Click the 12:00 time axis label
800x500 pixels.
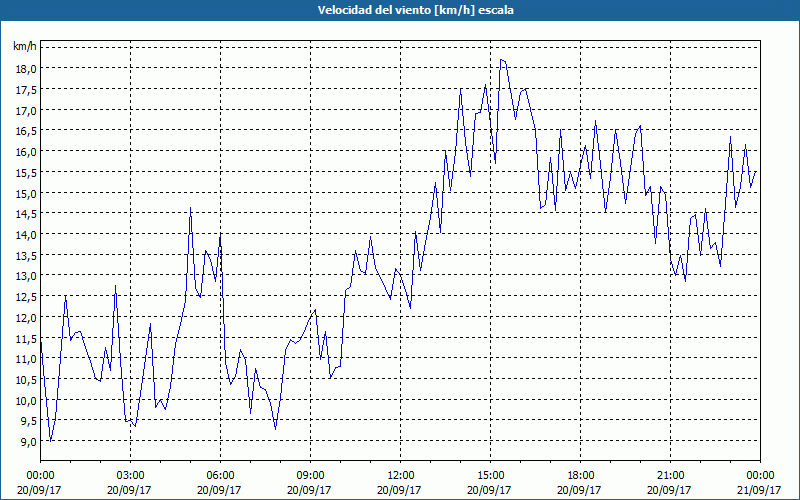coord(401,476)
